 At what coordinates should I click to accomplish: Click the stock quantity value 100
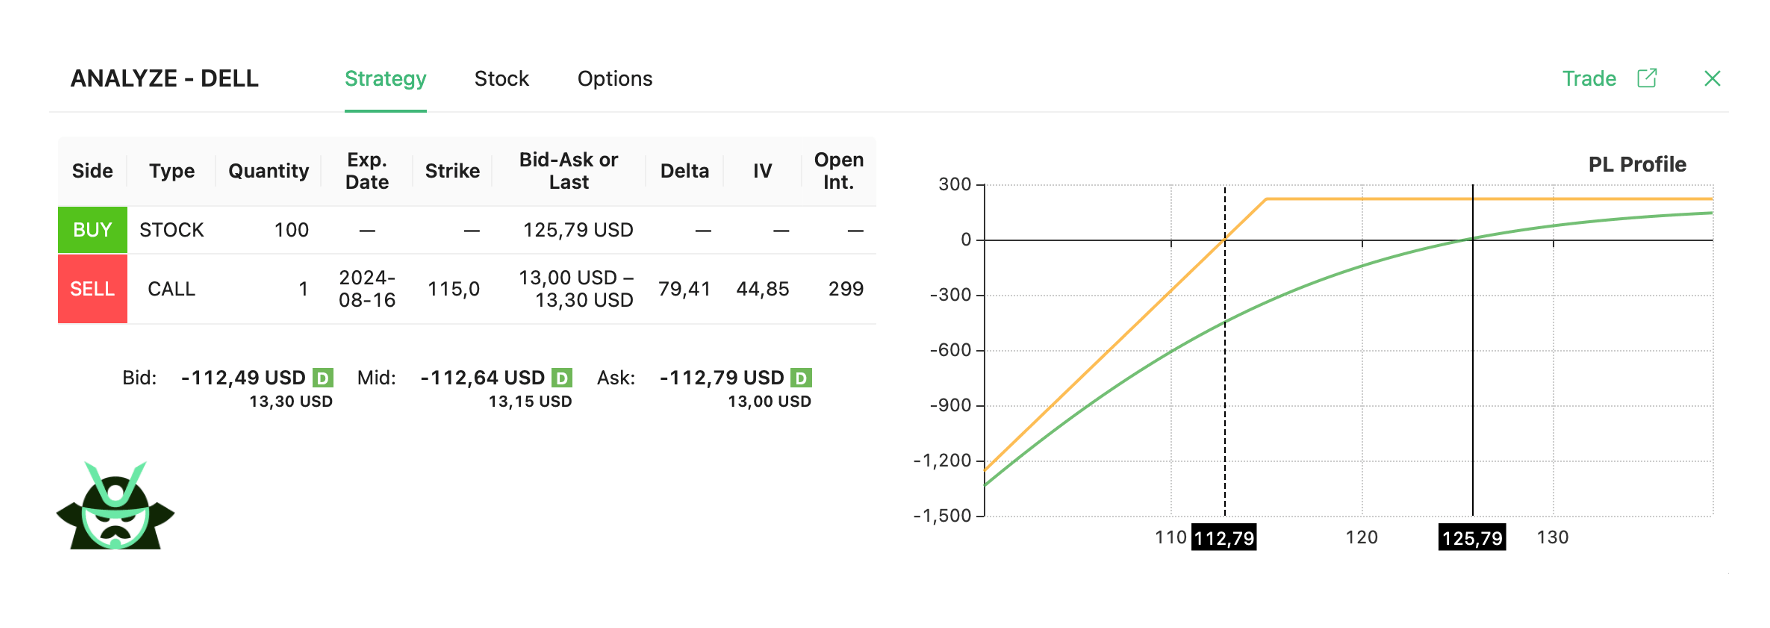[291, 230]
